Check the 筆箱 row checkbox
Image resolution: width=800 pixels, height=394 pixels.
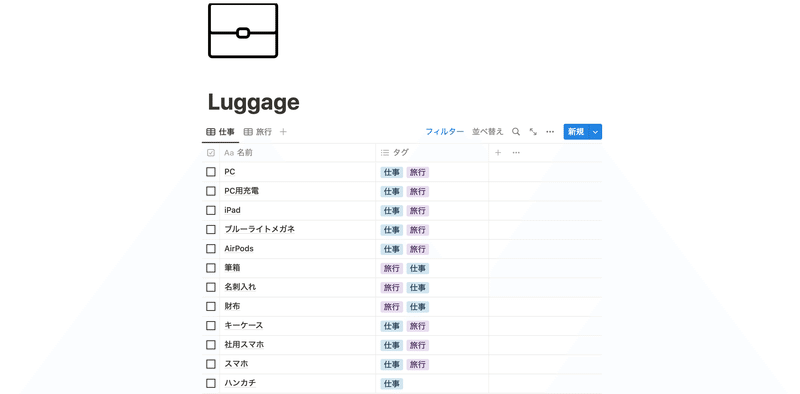coord(211,268)
